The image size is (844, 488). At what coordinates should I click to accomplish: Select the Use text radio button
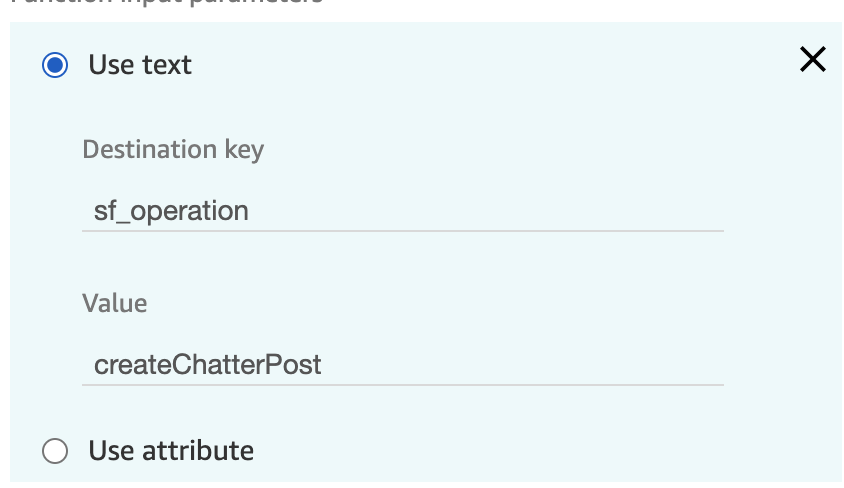click(x=55, y=65)
